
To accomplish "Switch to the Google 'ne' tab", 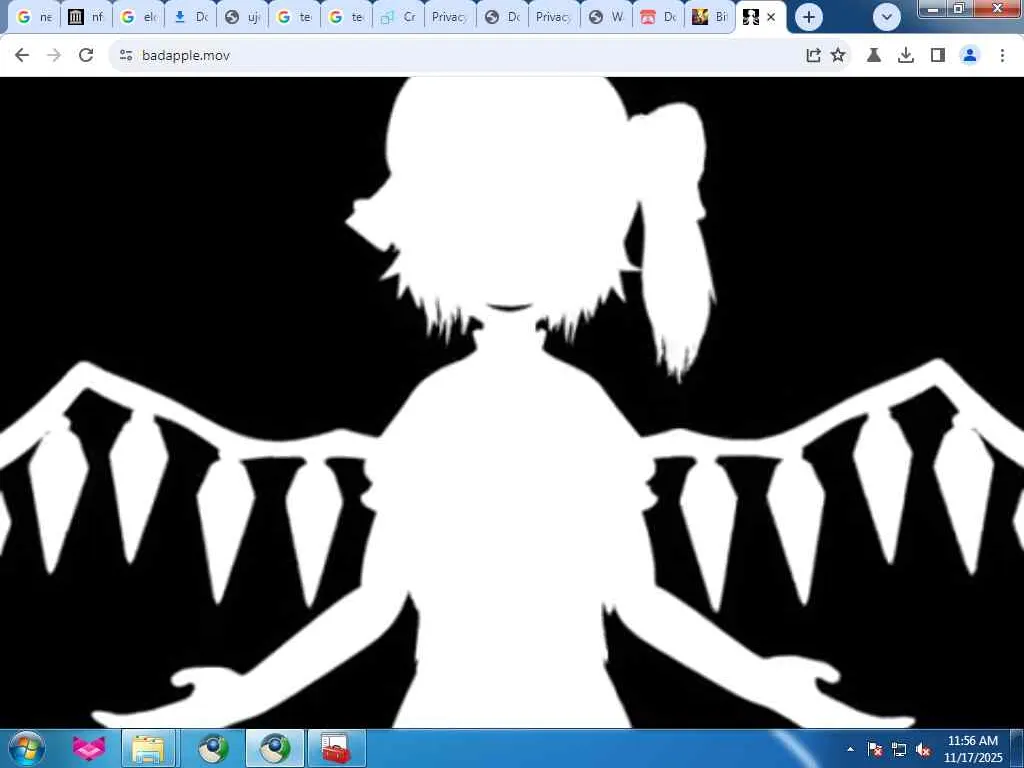I will pos(34,17).
